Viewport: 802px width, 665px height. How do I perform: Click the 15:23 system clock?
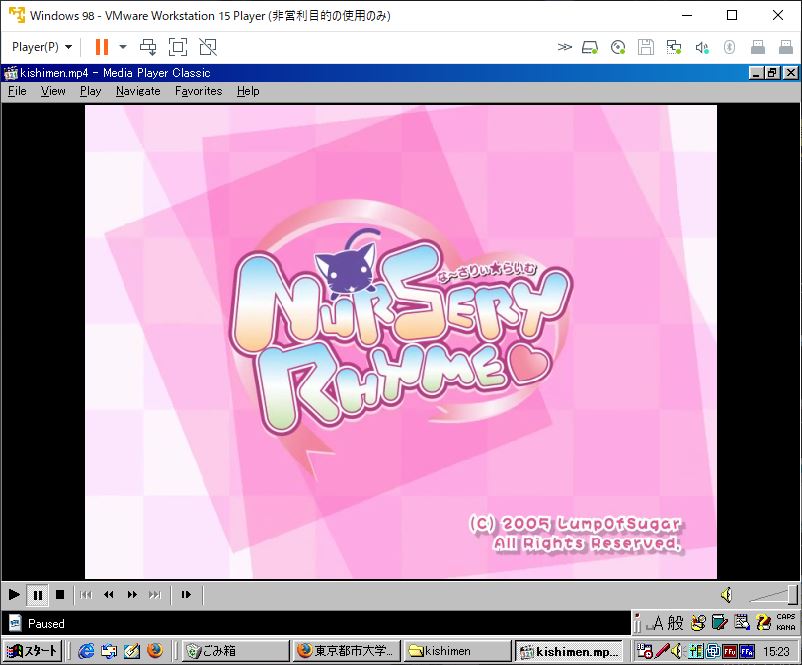776,651
